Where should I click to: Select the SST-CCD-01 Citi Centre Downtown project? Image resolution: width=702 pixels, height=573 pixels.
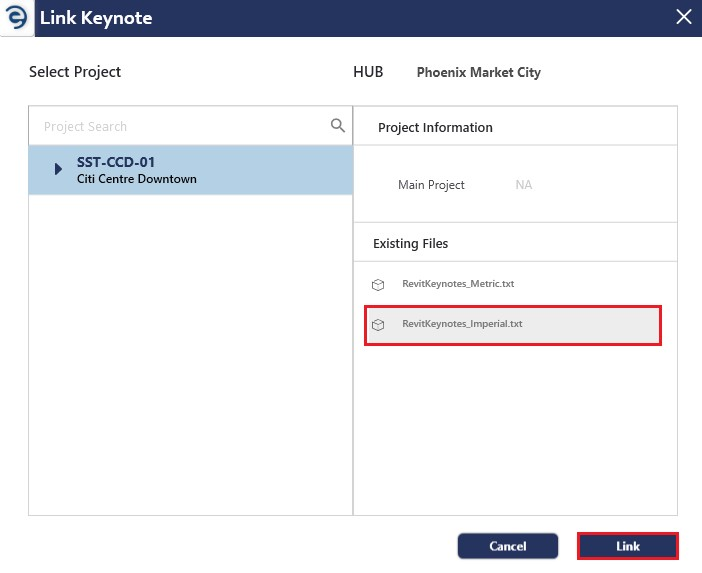[191, 170]
